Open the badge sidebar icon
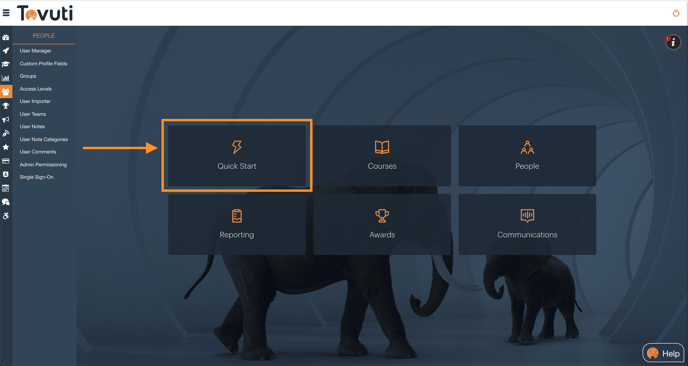This screenshot has height=366, width=688. [6, 175]
